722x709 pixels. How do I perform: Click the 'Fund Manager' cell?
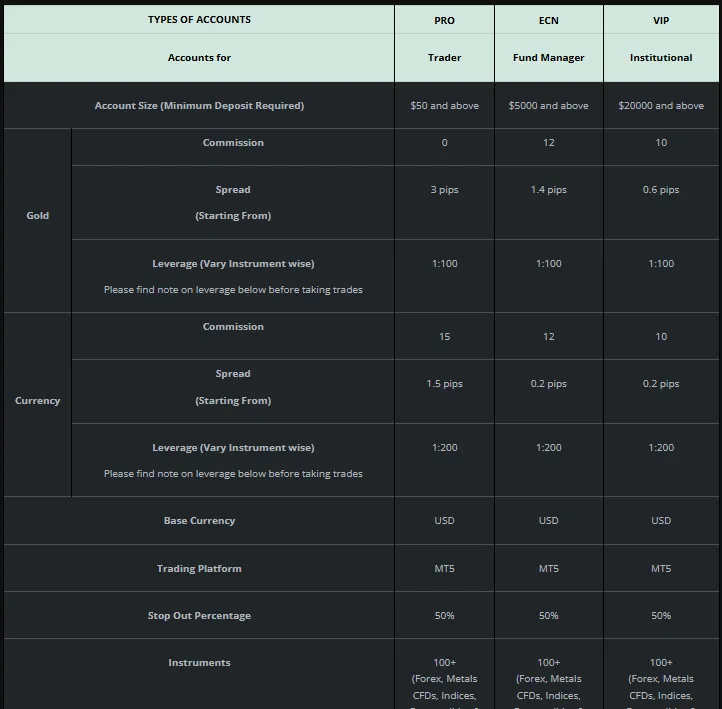(x=548, y=58)
